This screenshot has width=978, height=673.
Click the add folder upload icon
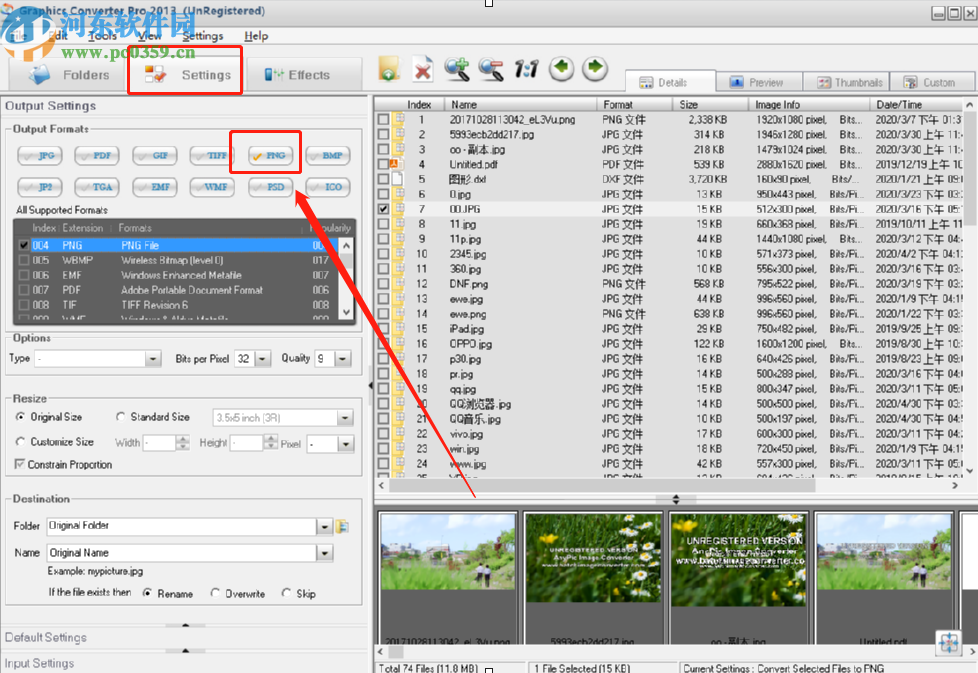tap(389, 68)
